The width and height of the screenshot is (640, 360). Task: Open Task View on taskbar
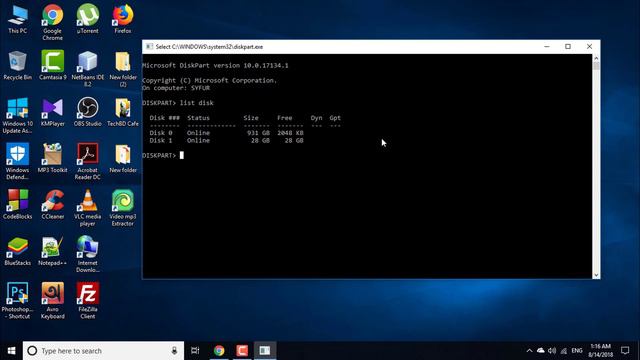[195, 351]
